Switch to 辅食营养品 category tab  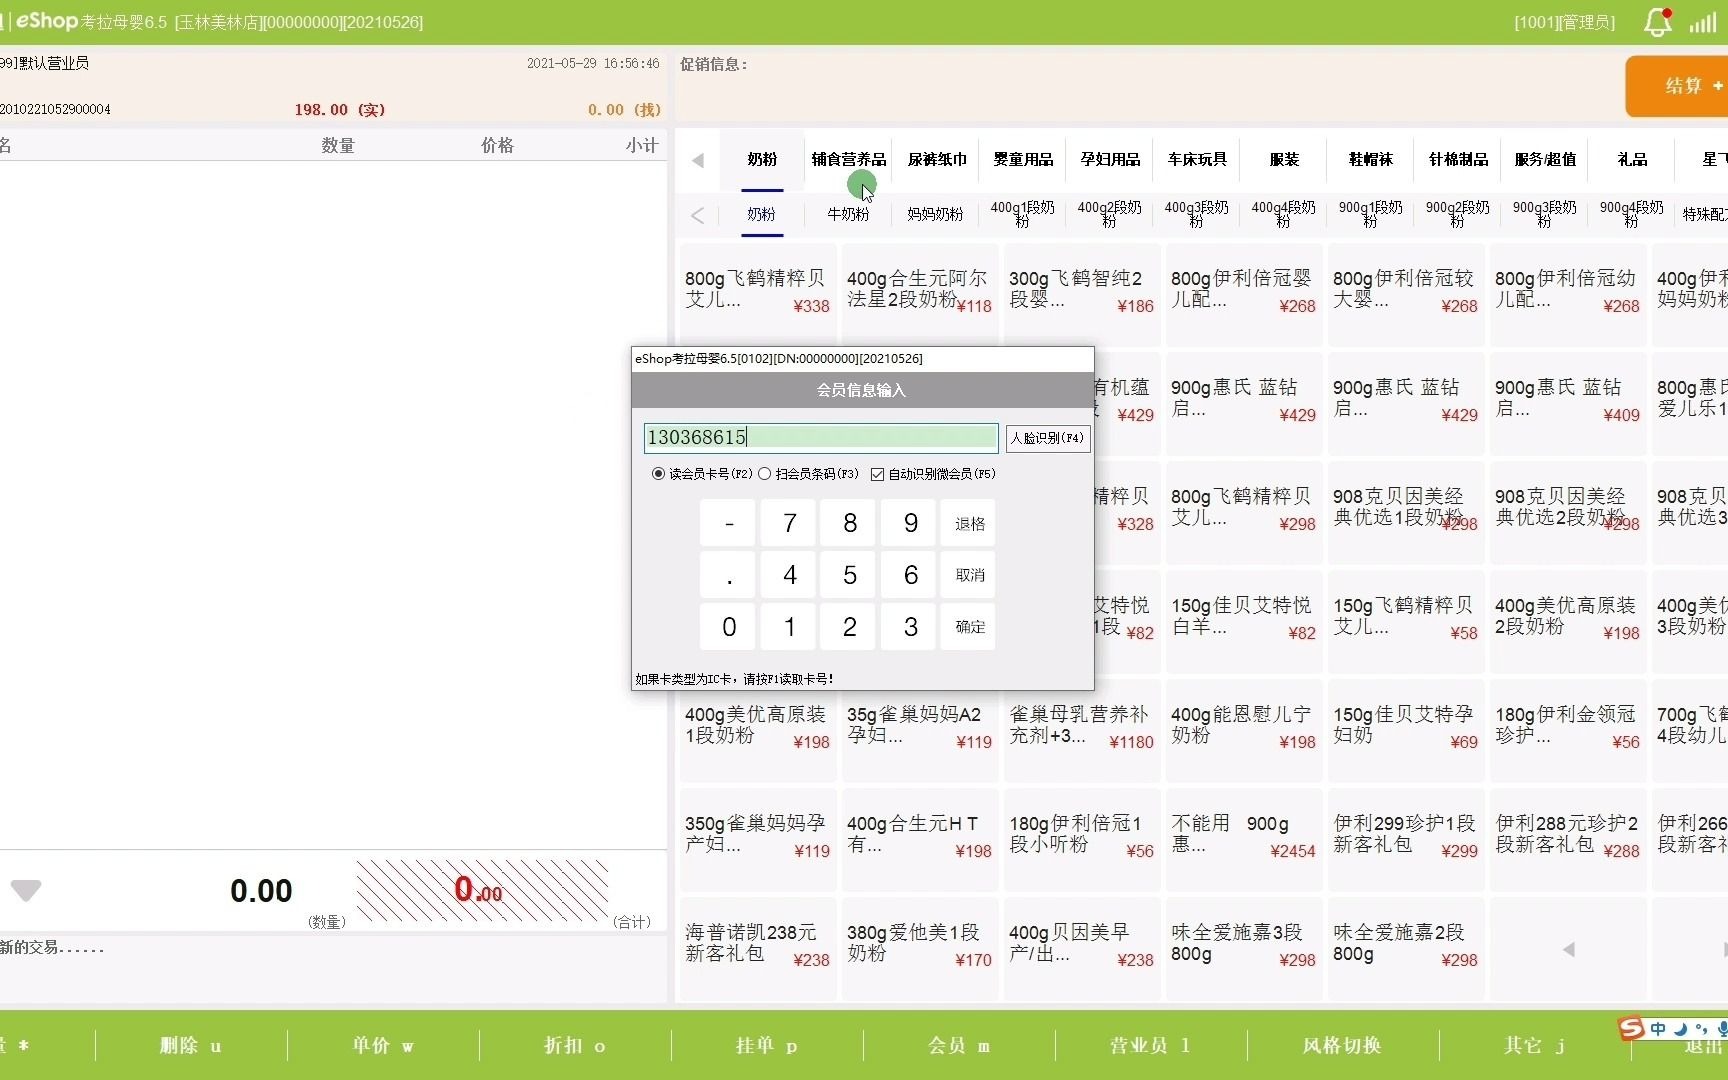click(848, 159)
